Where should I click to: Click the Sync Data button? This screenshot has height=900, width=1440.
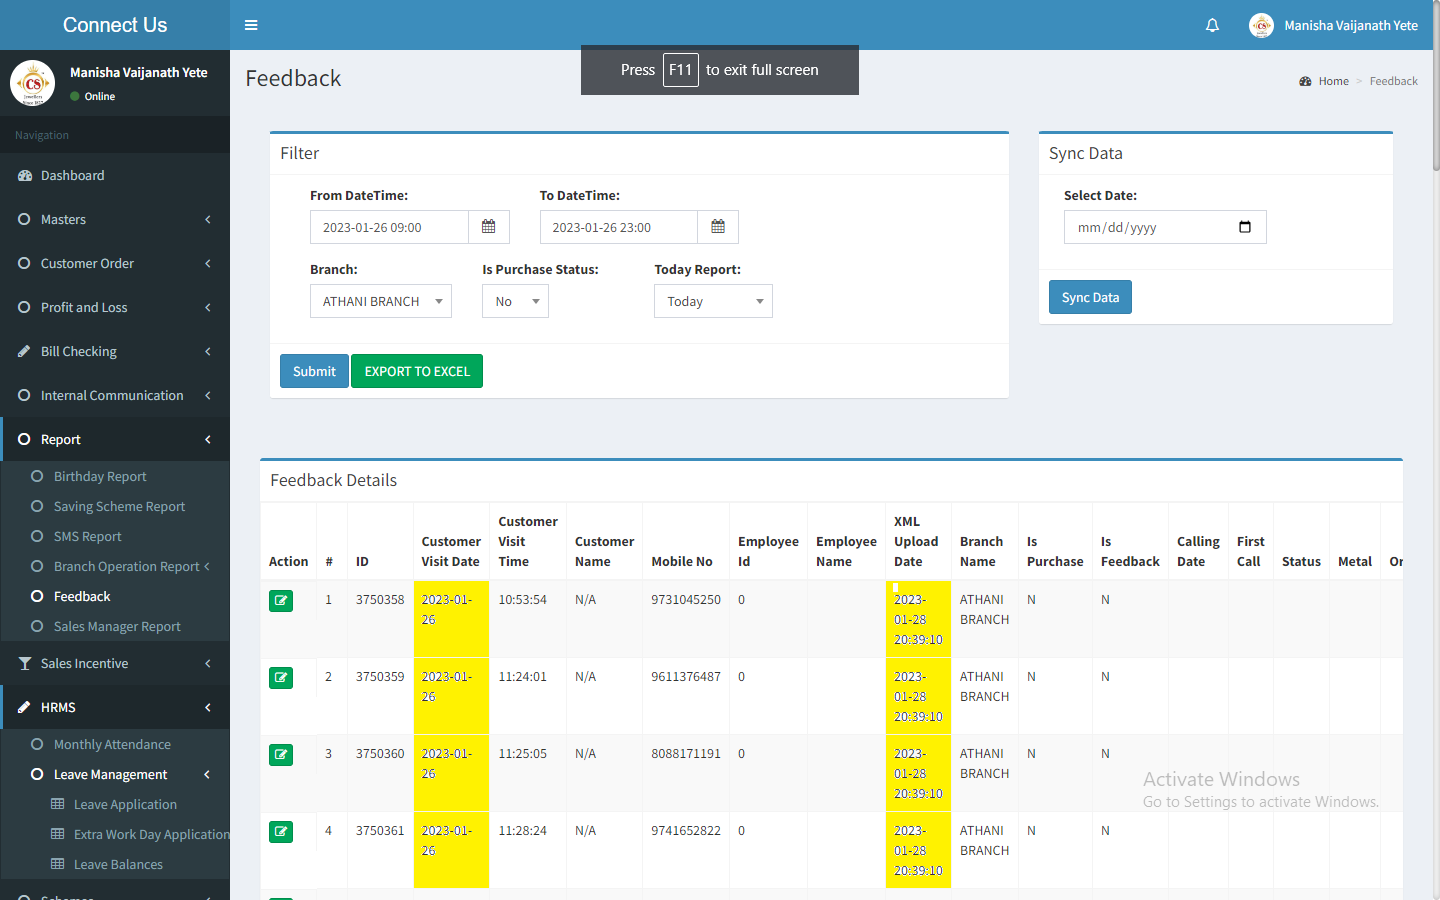[x=1090, y=297]
